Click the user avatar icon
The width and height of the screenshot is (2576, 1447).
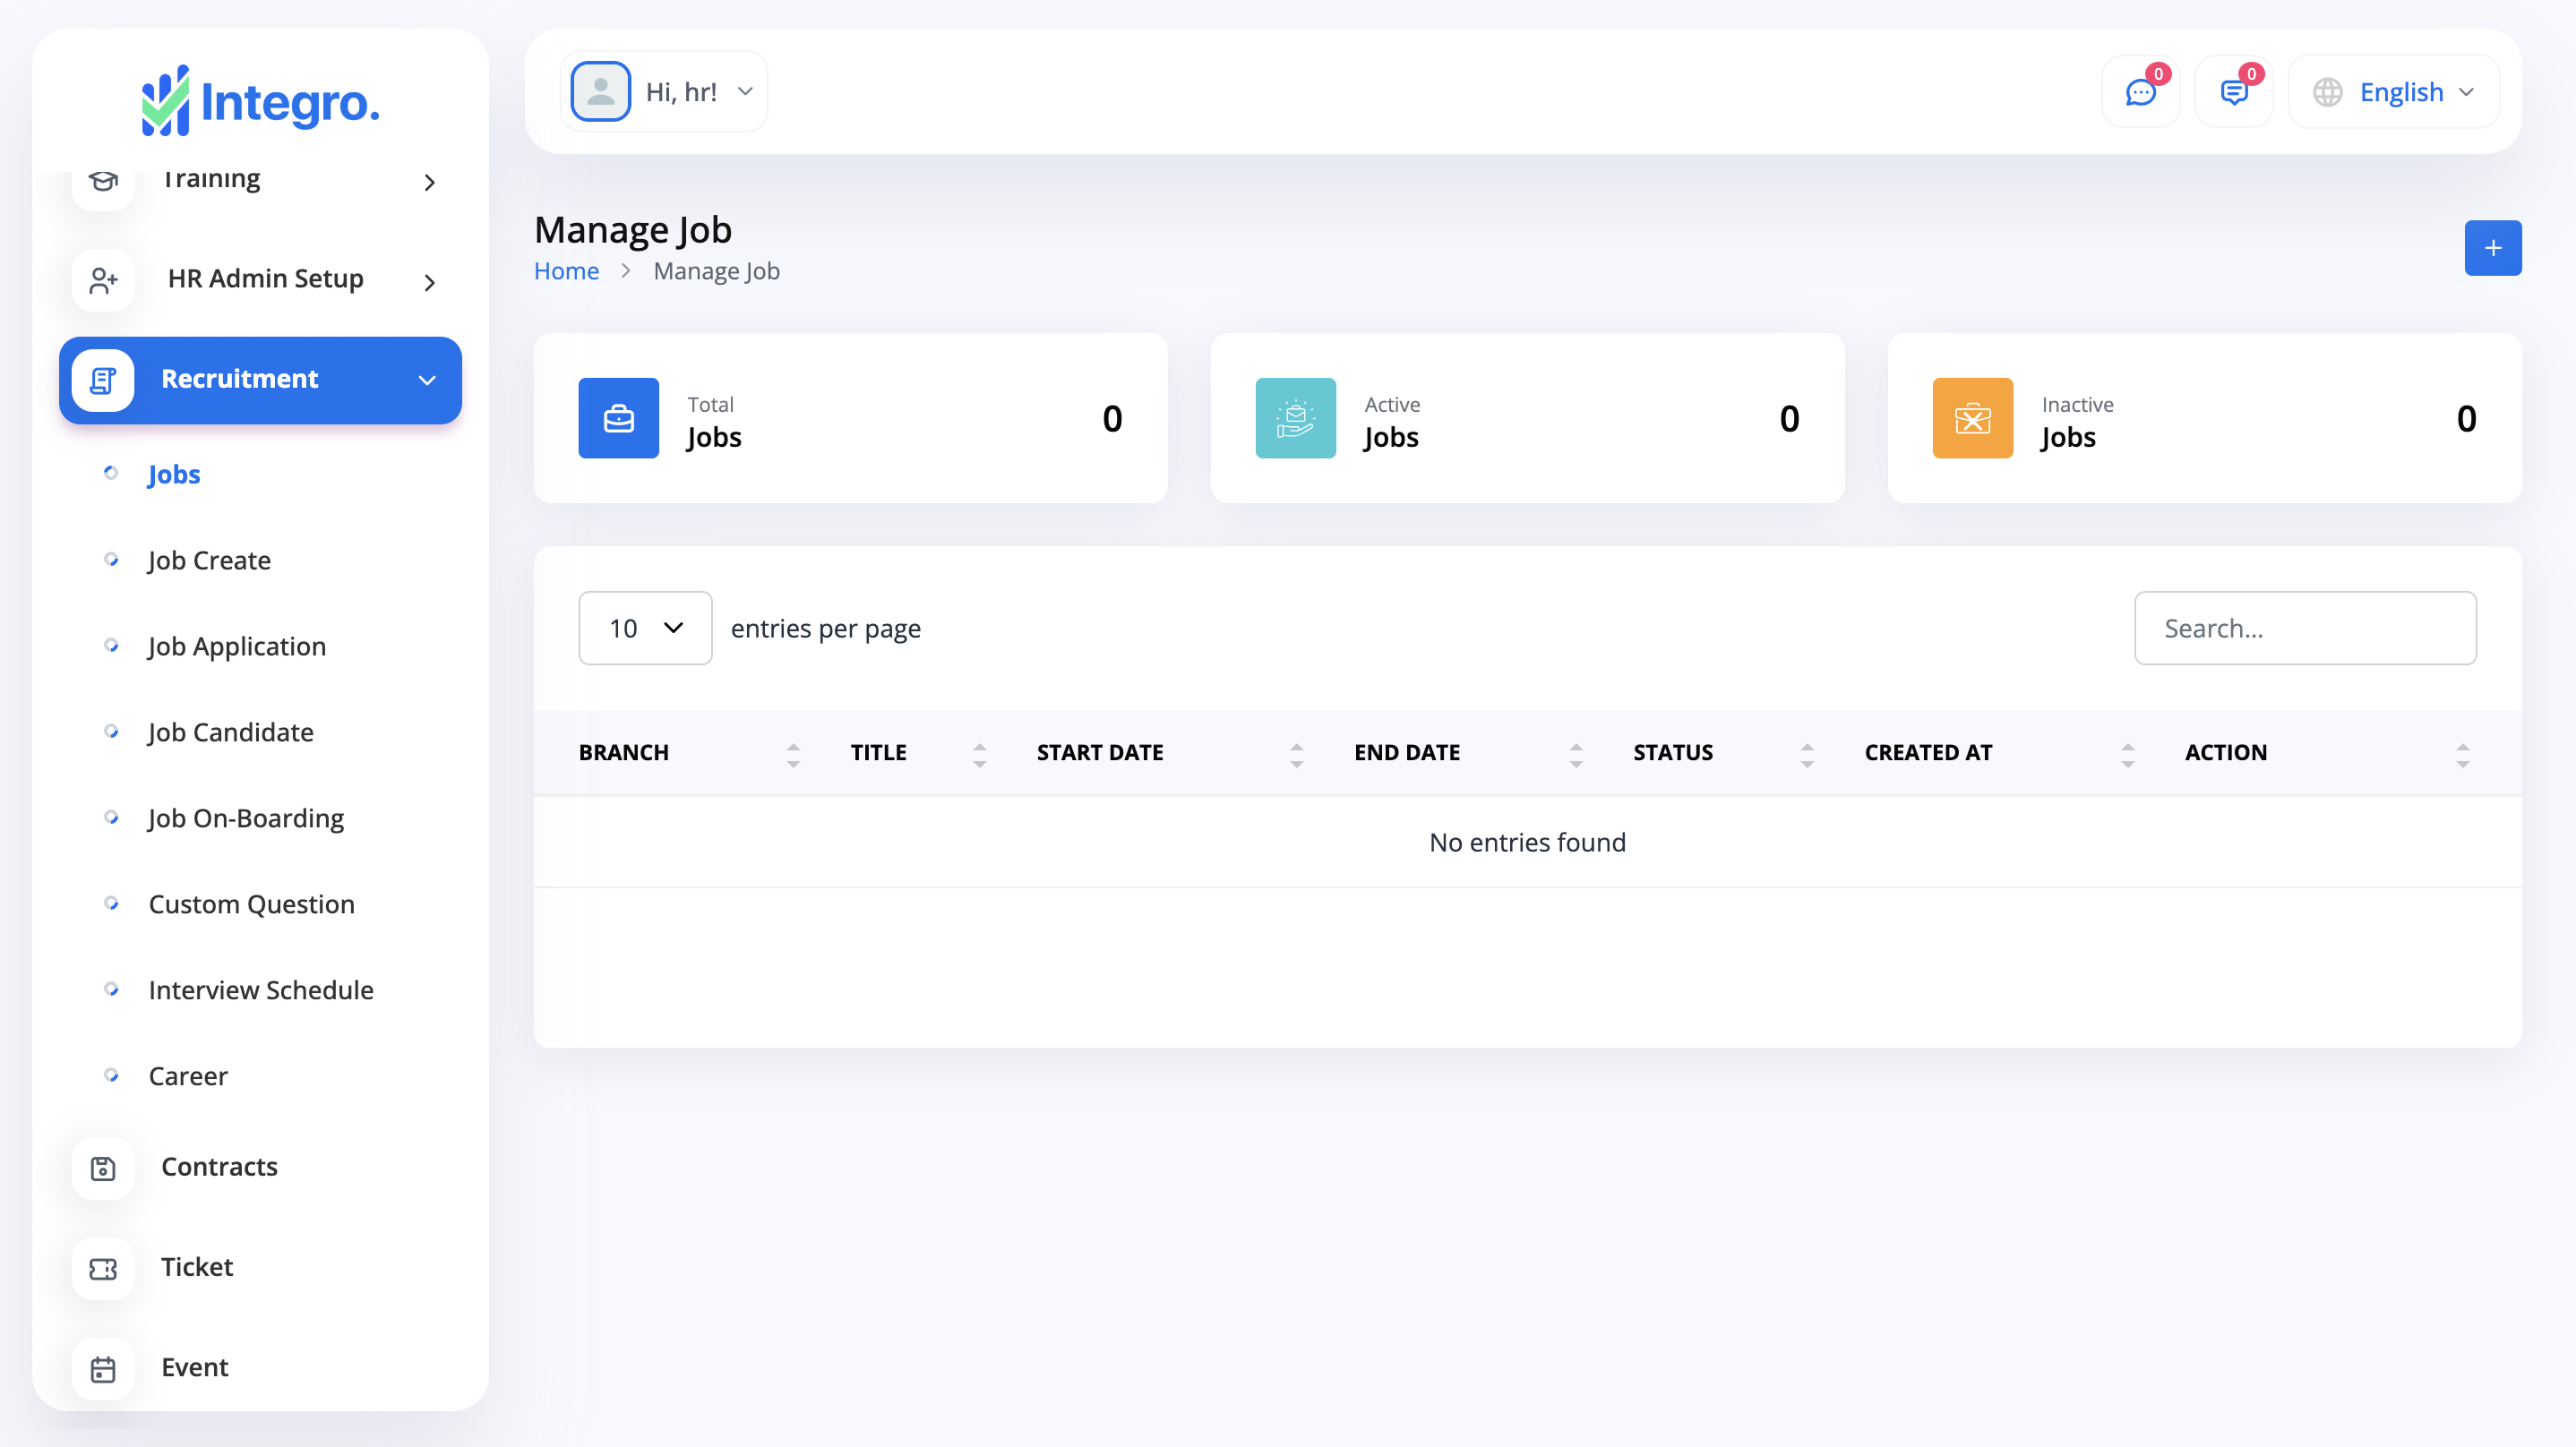pyautogui.click(x=600, y=92)
